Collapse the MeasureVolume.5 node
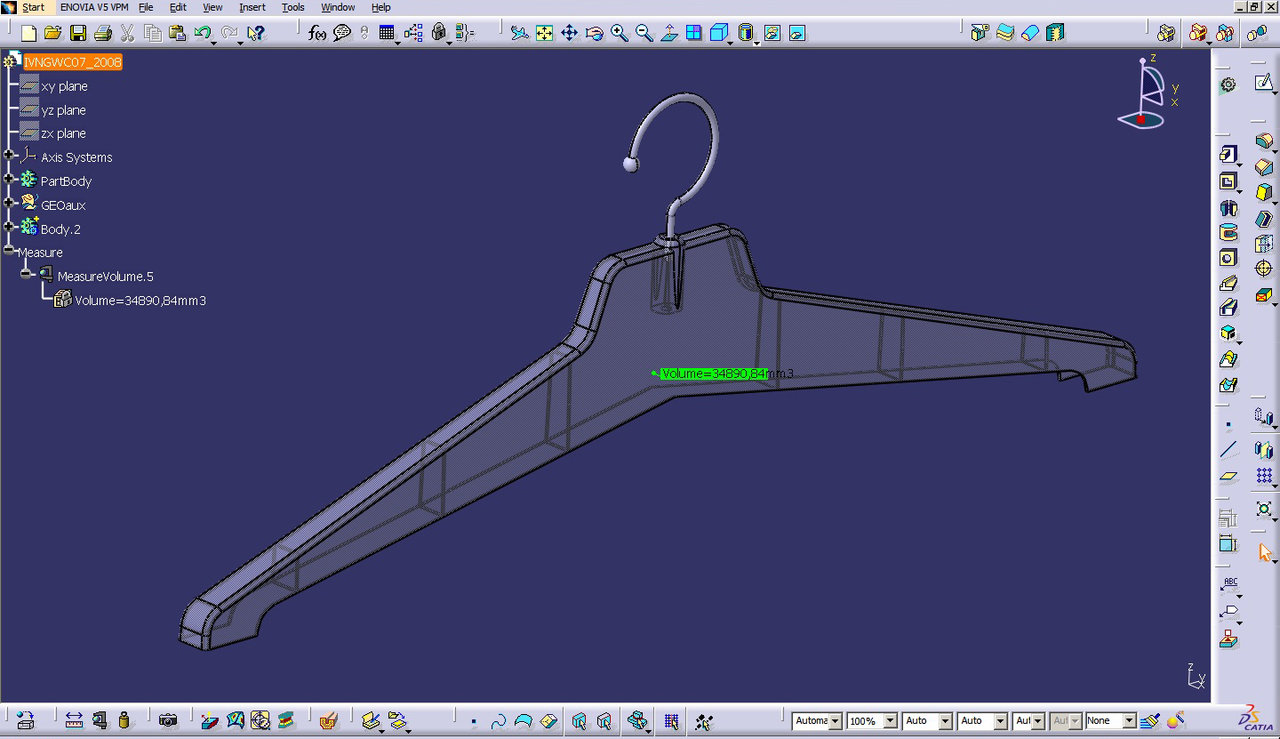1280x739 pixels. point(26,274)
